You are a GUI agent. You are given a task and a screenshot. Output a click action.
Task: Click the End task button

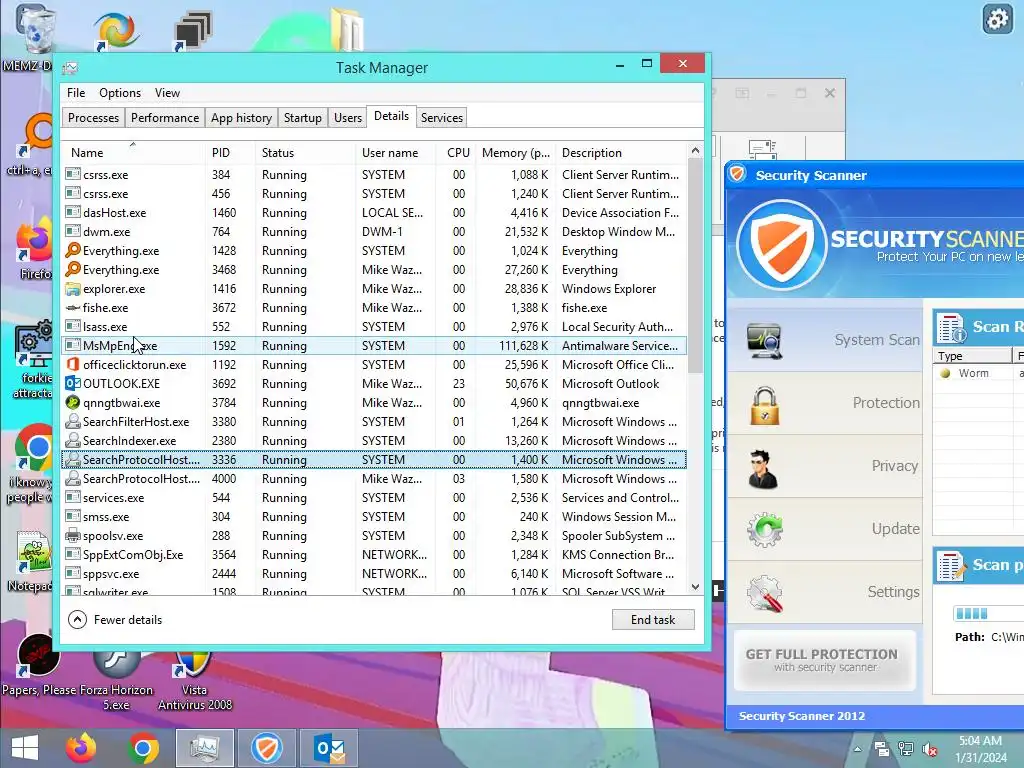(x=653, y=619)
